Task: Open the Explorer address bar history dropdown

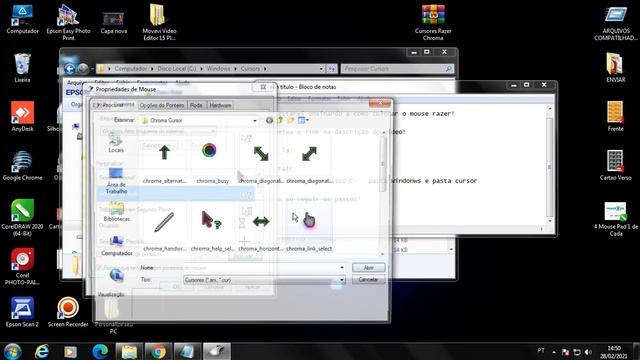Action: point(321,69)
